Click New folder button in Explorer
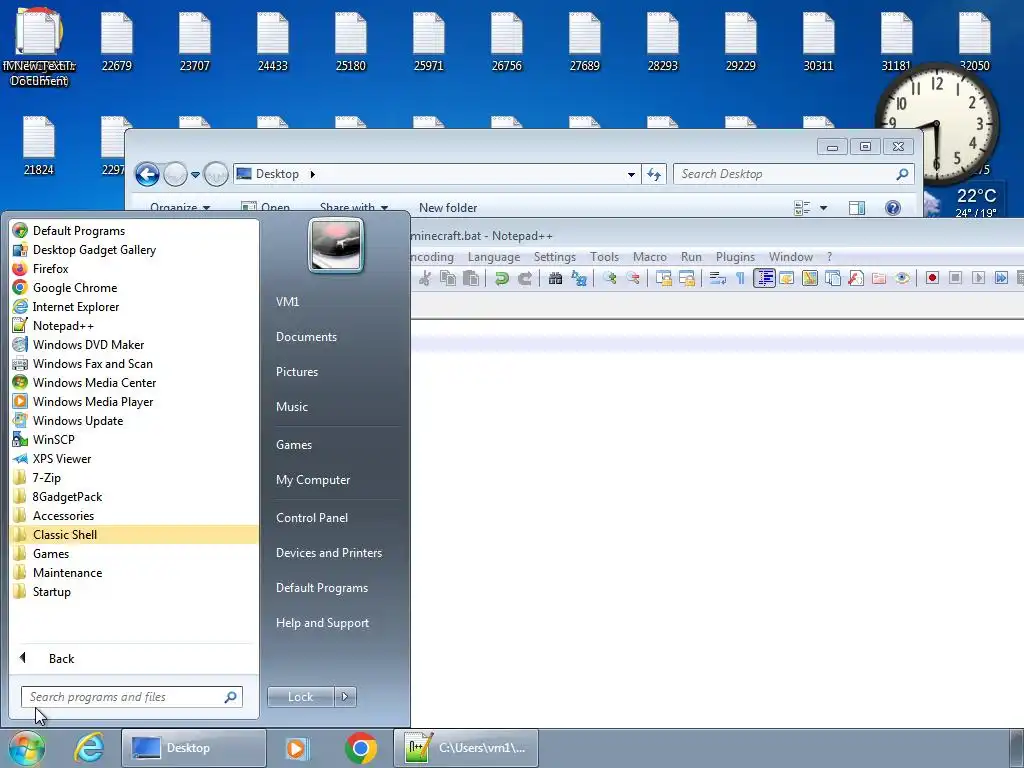This screenshot has width=1024, height=768. (448, 208)
